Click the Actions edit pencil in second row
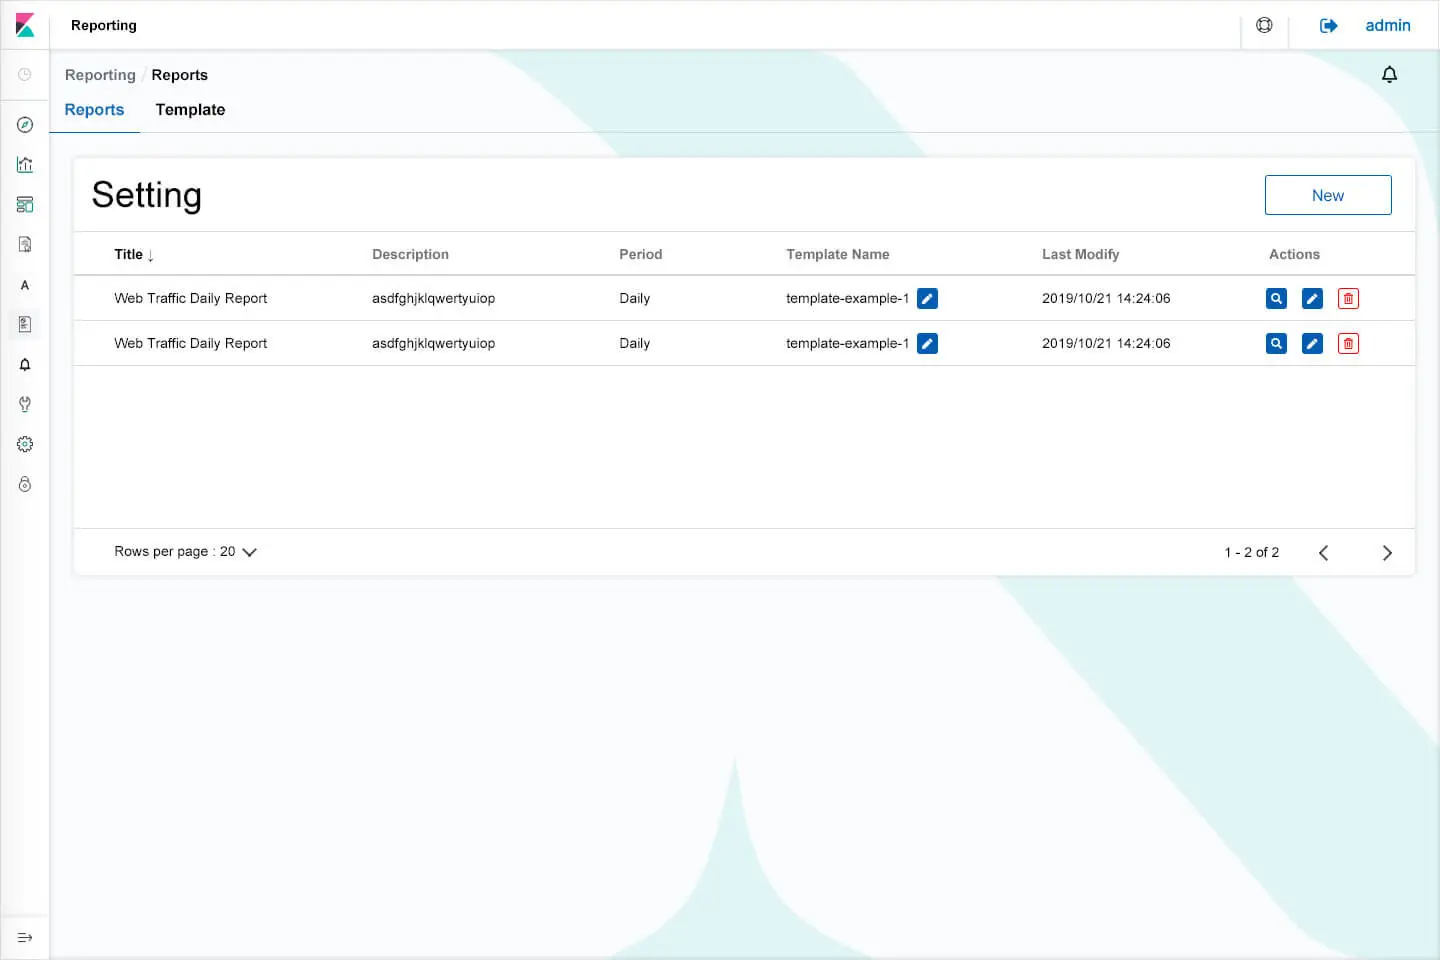Viewport: 1440px width, 960px height. (1312, 343)
